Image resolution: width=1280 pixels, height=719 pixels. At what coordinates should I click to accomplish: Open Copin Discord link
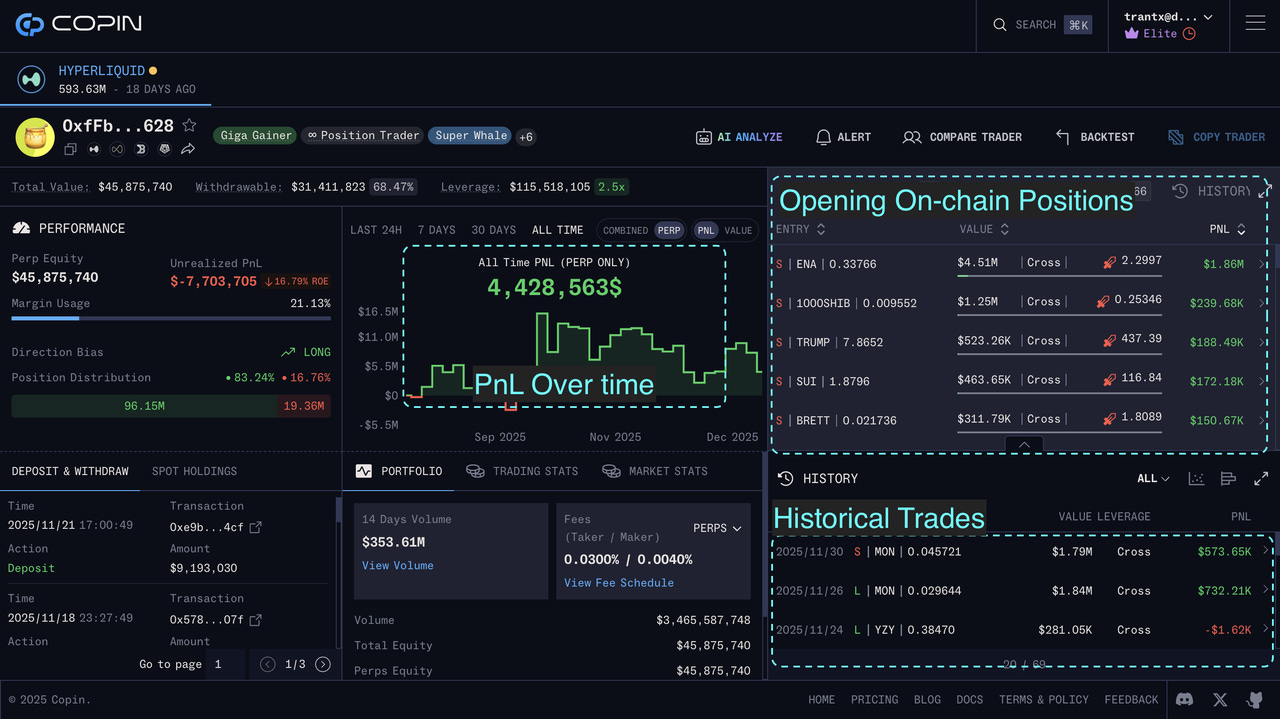tap(1185, 700)
